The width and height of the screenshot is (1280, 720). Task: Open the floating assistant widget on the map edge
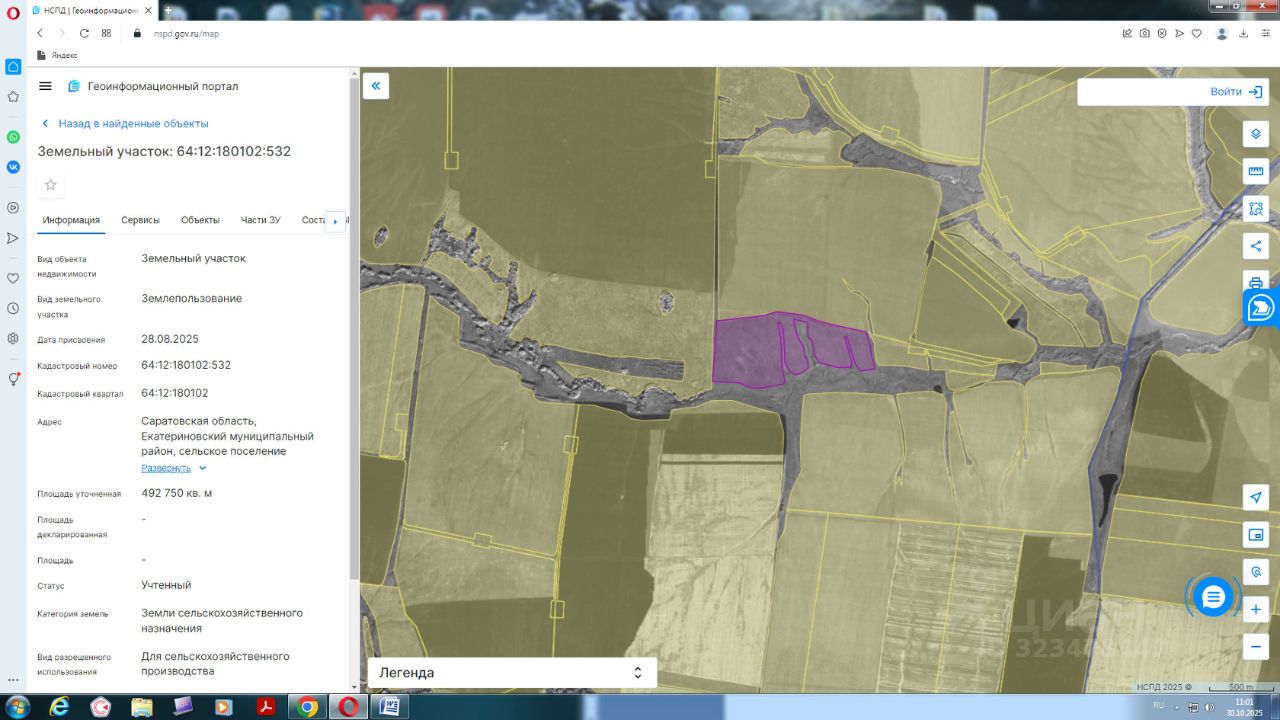pyautogui.click(x=1261, y=308)
